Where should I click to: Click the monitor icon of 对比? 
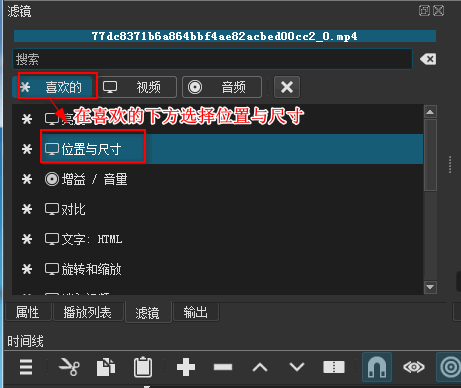(52, 209)
